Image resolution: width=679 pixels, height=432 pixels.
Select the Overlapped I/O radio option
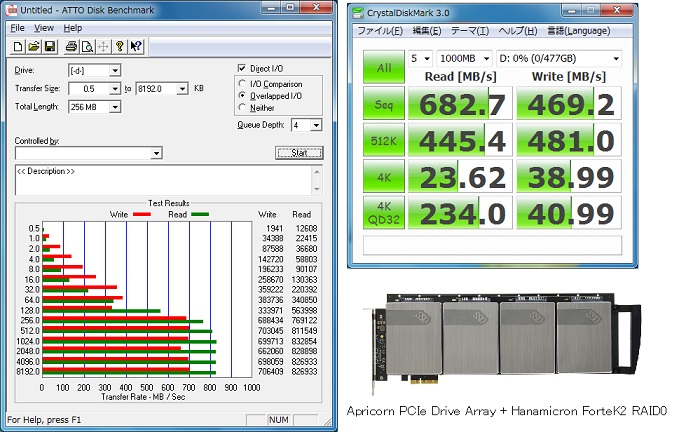click(242, 95)
